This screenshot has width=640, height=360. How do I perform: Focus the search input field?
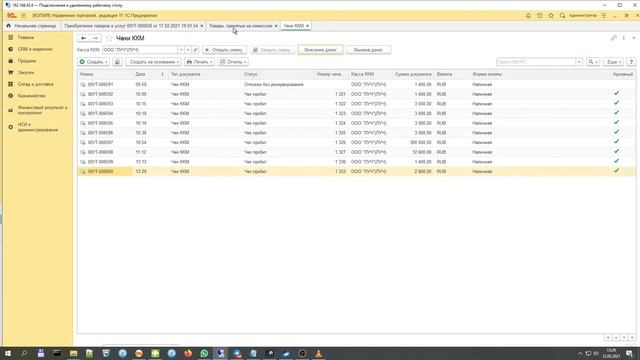coord(536,62)
